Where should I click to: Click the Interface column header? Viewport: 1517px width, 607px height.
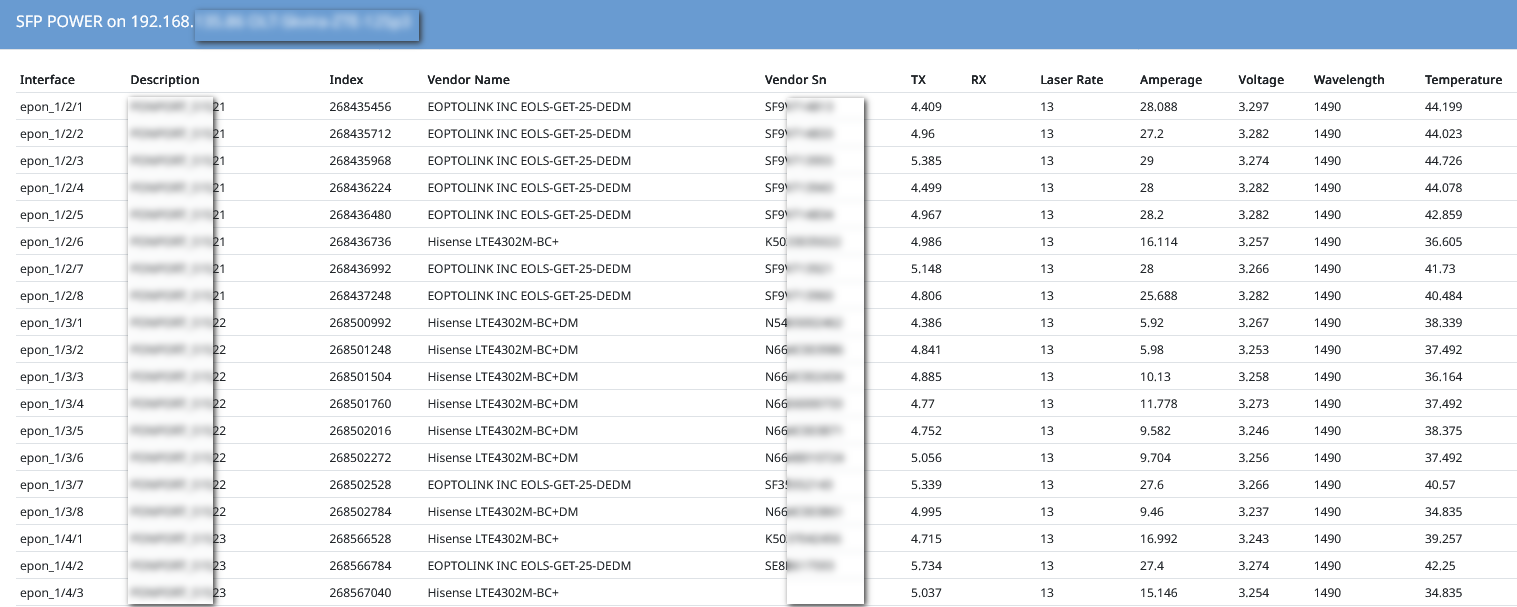point(47,80)
